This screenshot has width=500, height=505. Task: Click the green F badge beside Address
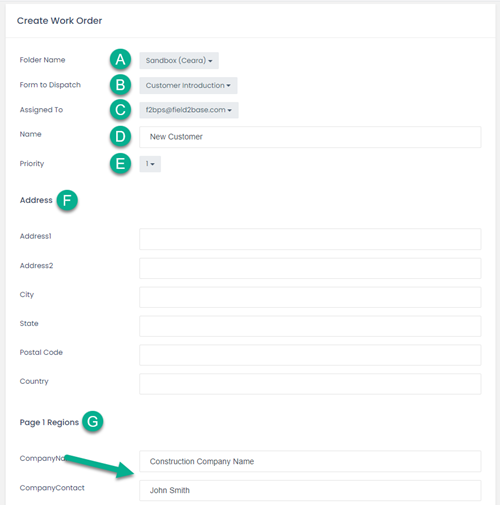[67, 200]
